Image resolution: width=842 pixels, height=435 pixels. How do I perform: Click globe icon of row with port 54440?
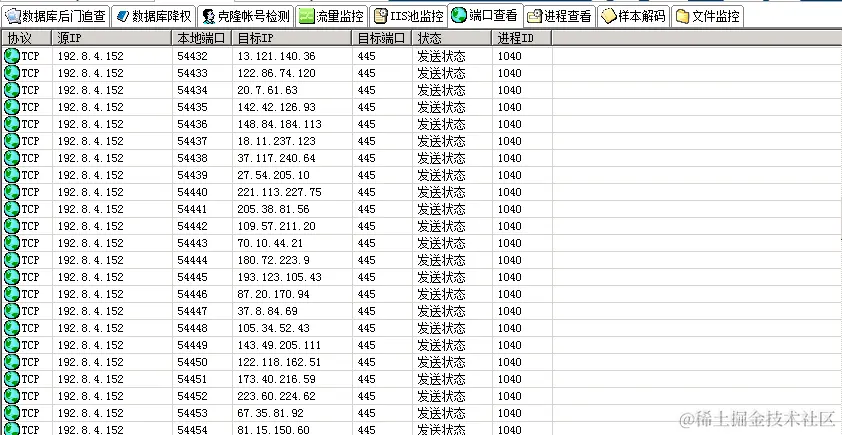coord(11,192)
